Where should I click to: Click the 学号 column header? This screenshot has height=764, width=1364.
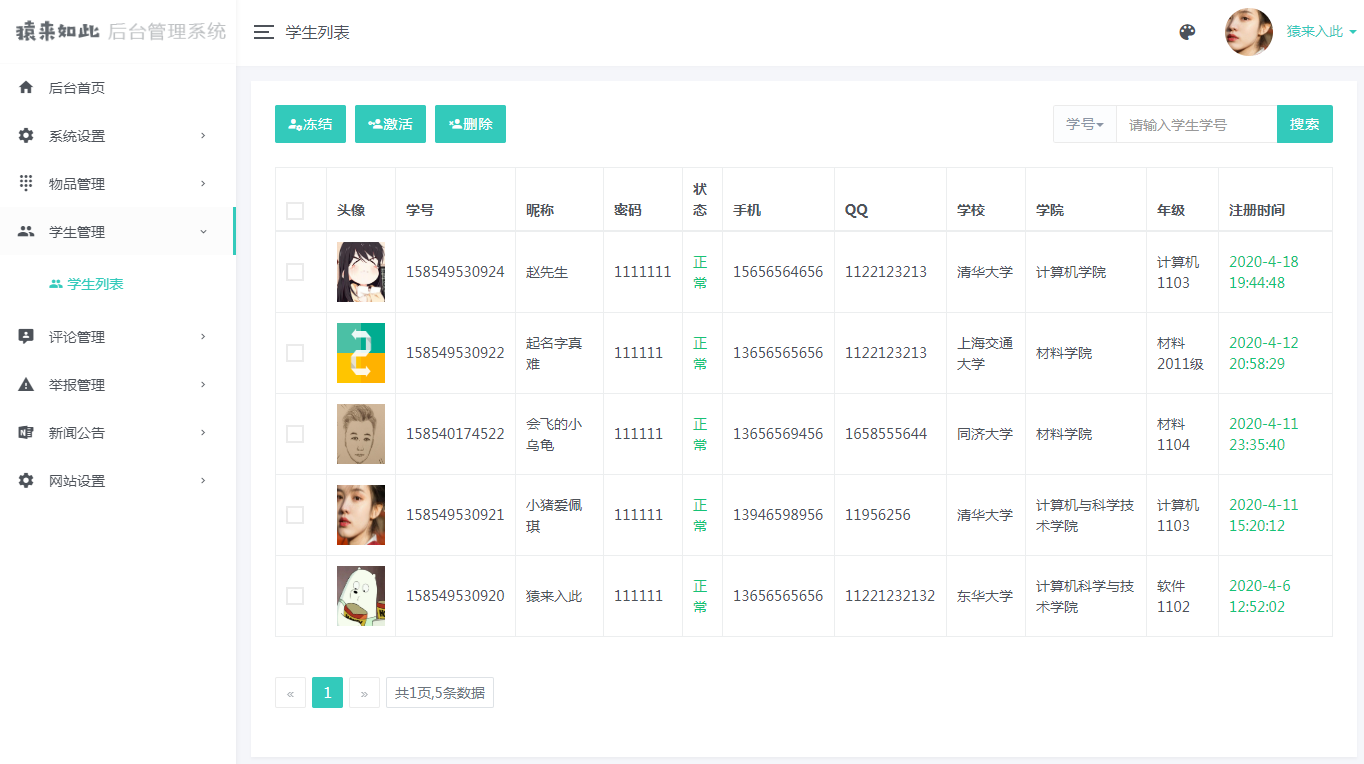[420, 210]
